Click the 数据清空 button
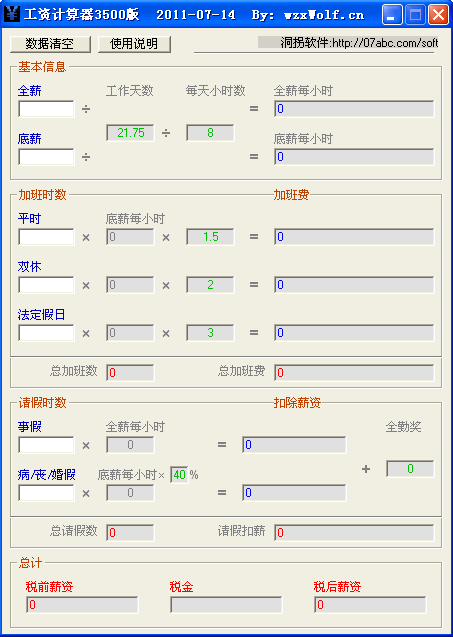 pos(50,44)
